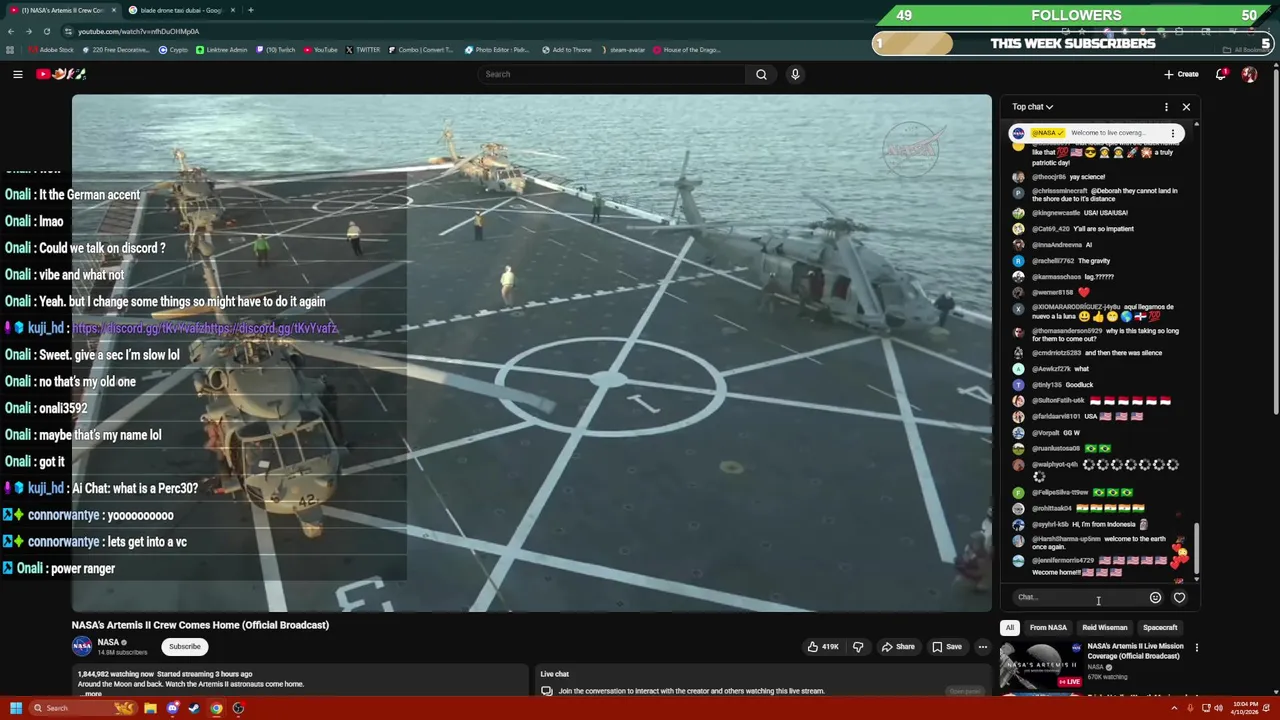Open the Crypto bookmark
The width and height of the screenshot is (1280, 720).
tap(174, 50)
